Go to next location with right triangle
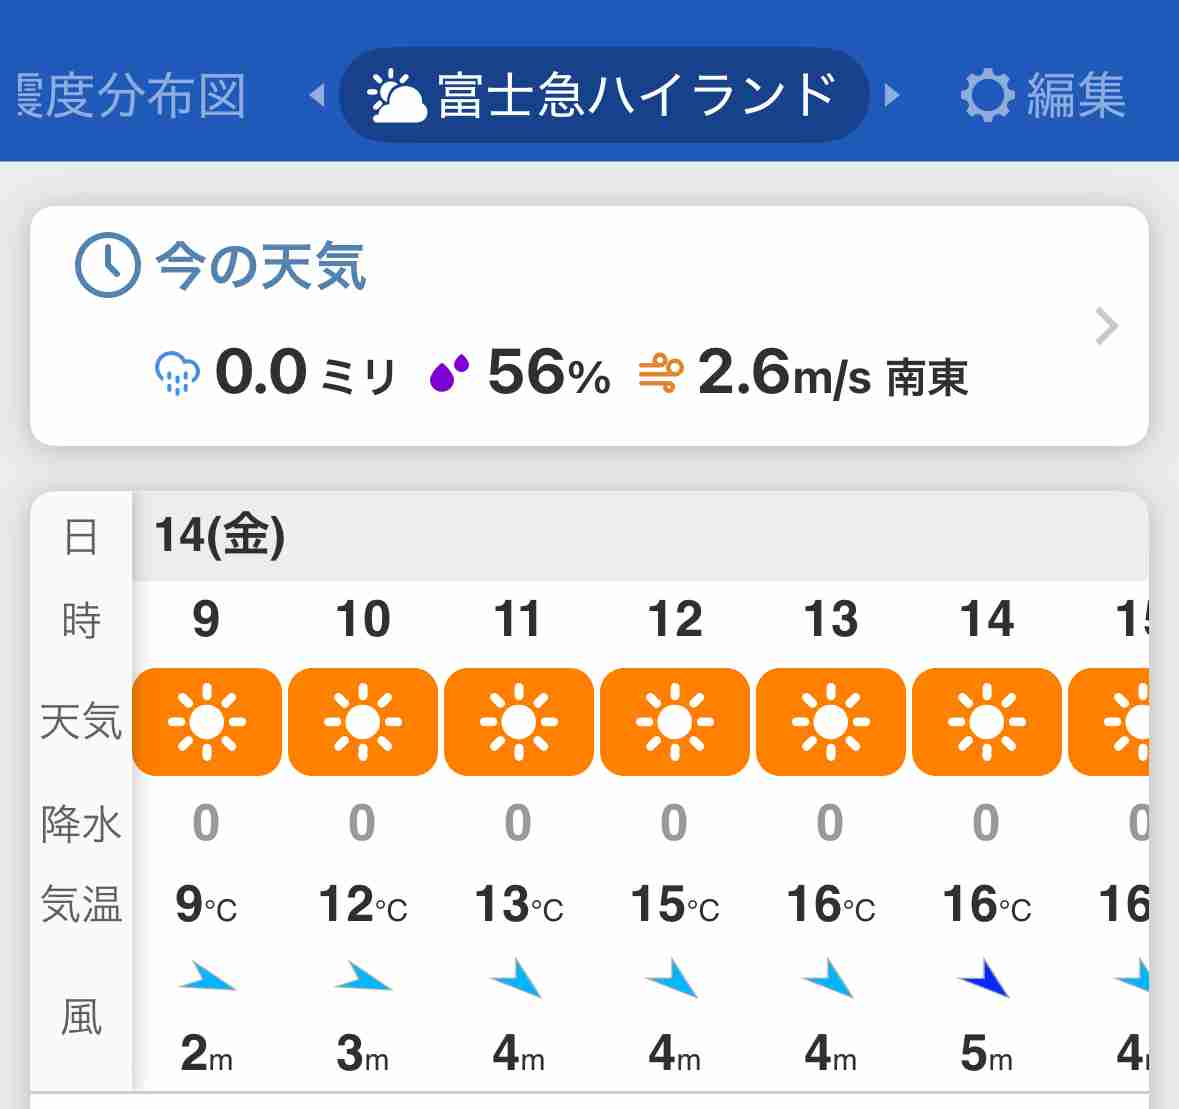The height and width of the screenshot is (1109, 1179). [x=892, y=95]
